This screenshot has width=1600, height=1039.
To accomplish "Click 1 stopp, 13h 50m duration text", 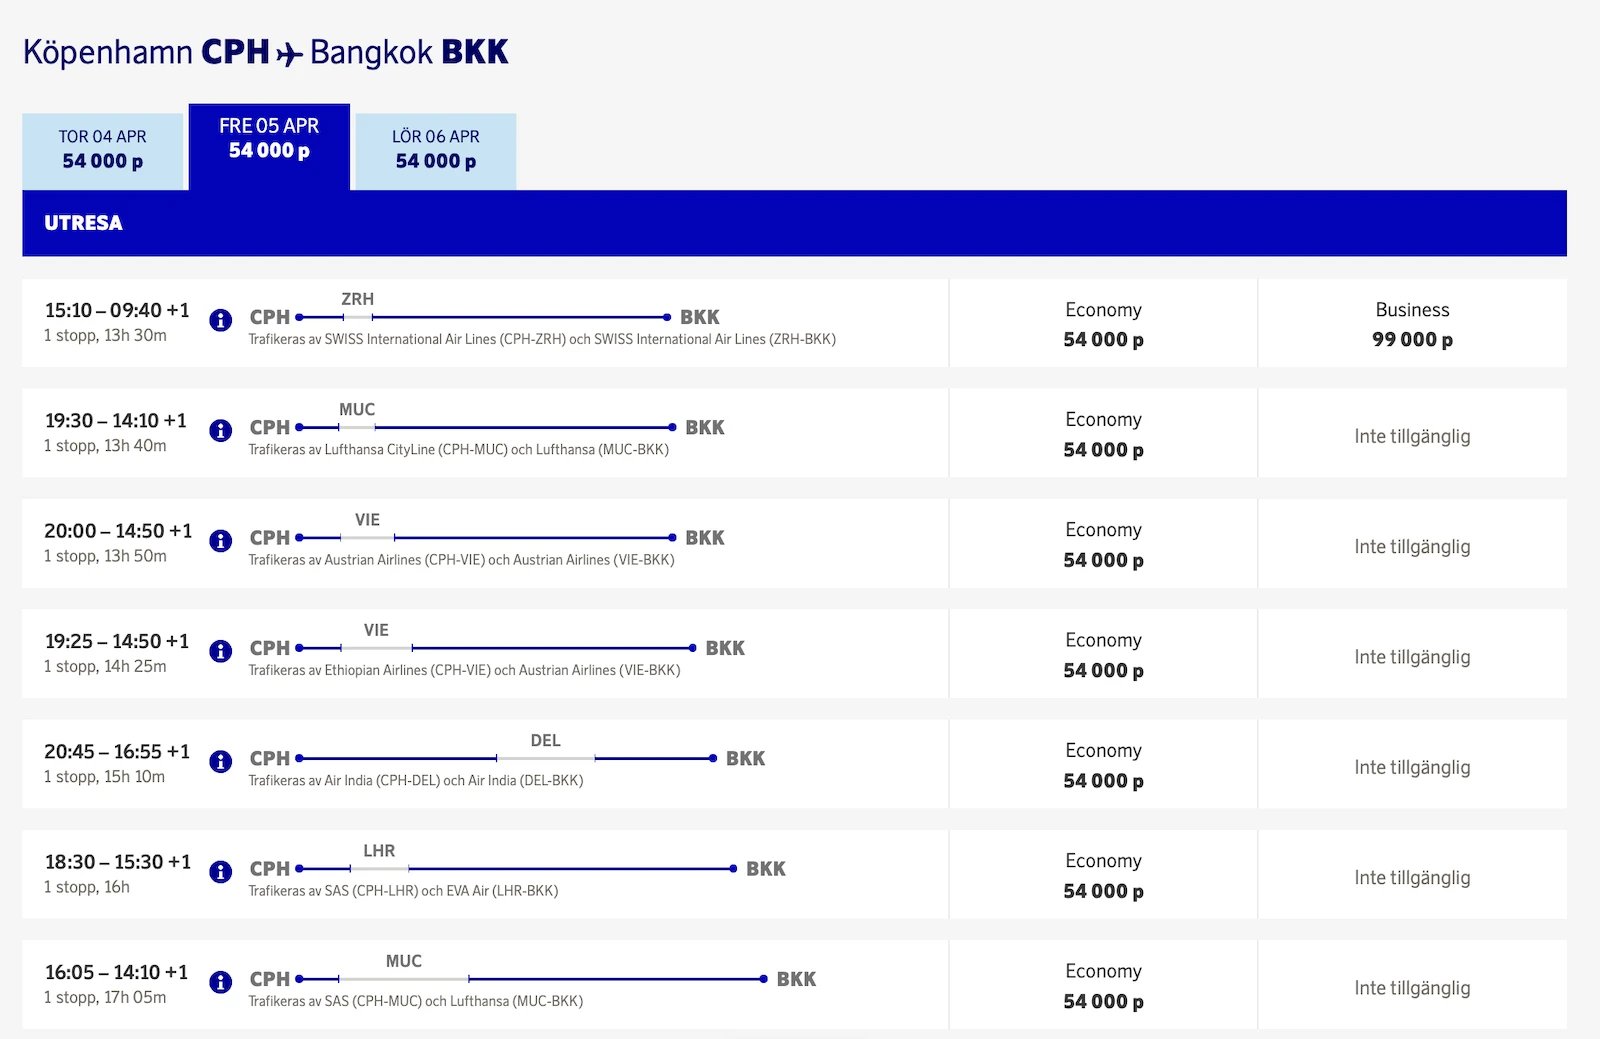I will click(x=105, y=556).
